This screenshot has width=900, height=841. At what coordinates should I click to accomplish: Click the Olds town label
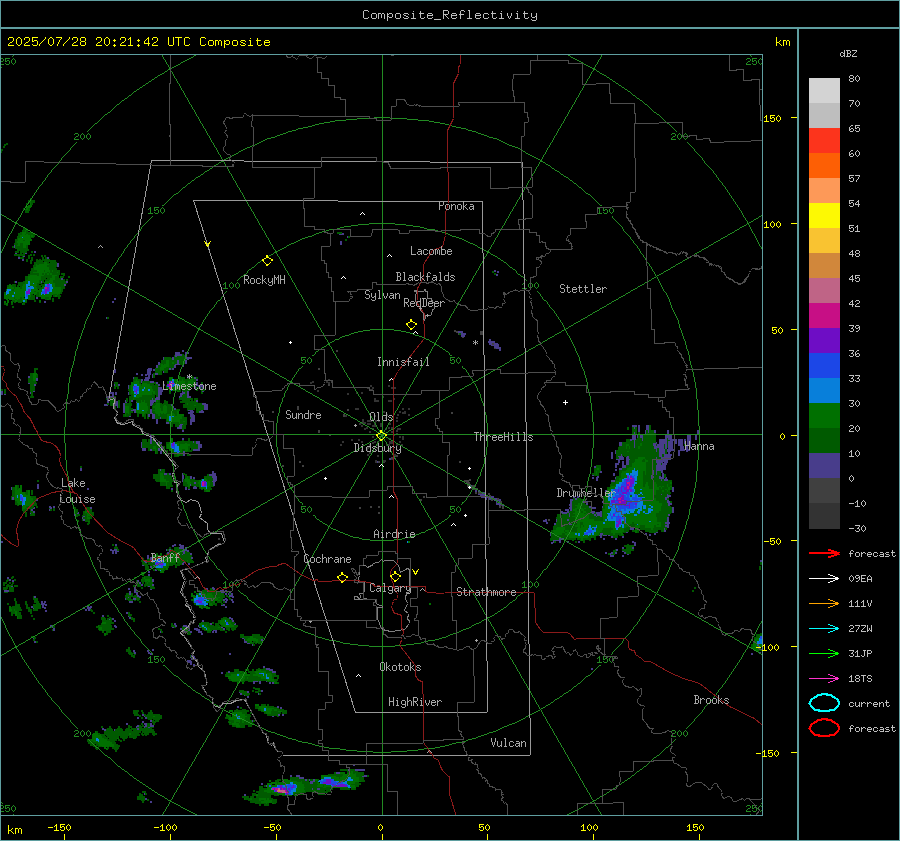pyautogui.click(x=381, y=417)
